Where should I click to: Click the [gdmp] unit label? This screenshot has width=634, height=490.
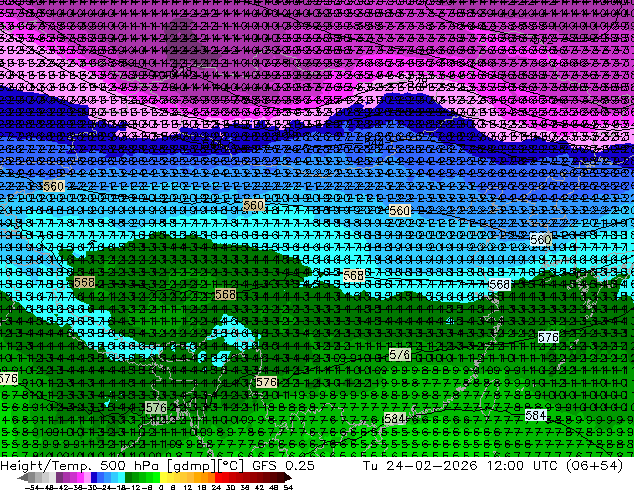[192, 466]
